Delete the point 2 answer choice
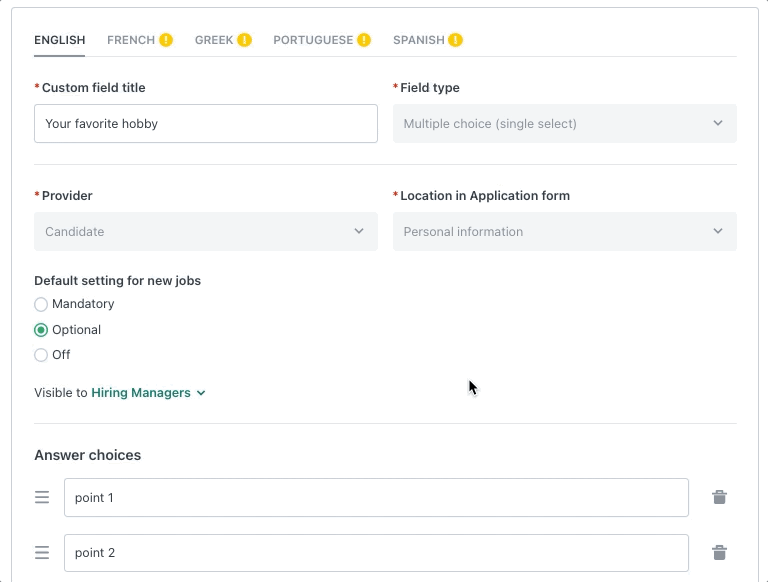 tap(719, 552)
